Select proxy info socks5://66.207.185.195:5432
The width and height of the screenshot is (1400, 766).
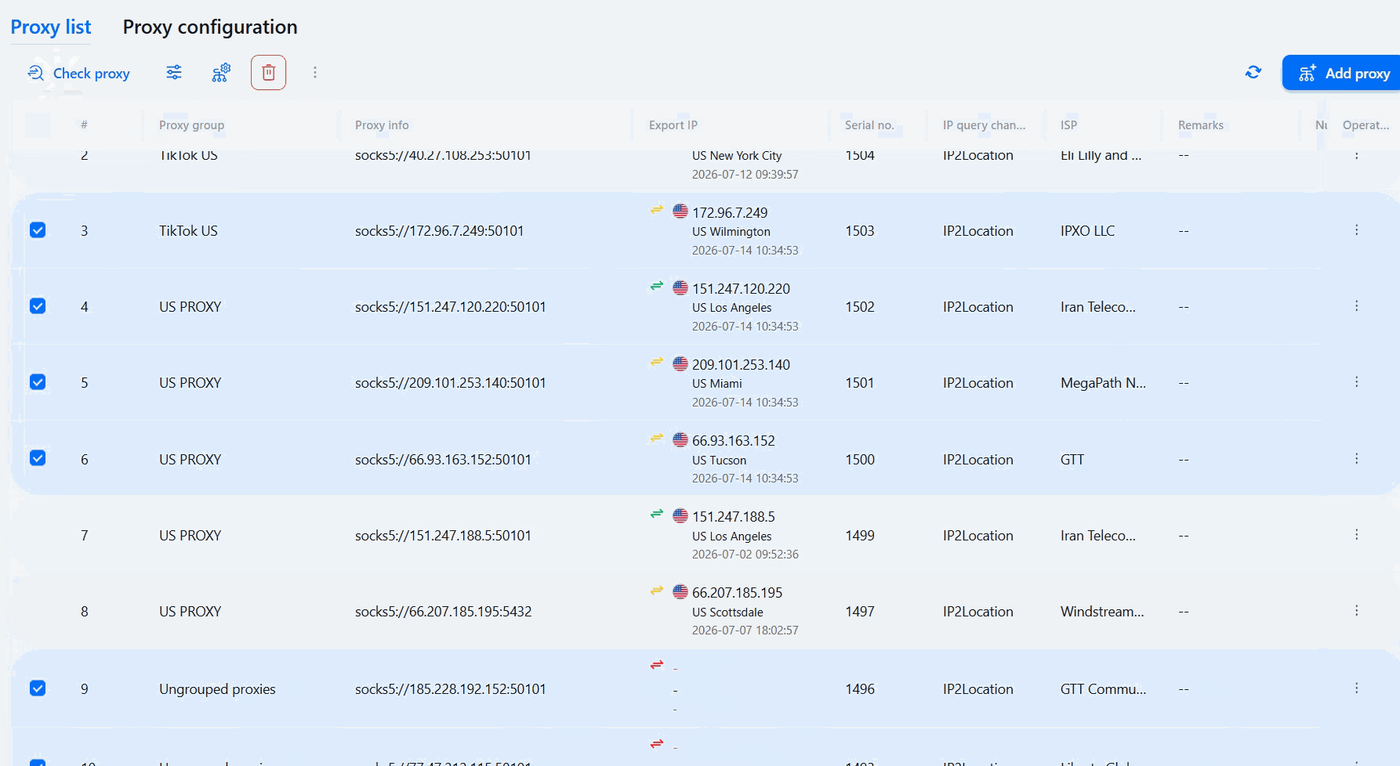[443, 611]
